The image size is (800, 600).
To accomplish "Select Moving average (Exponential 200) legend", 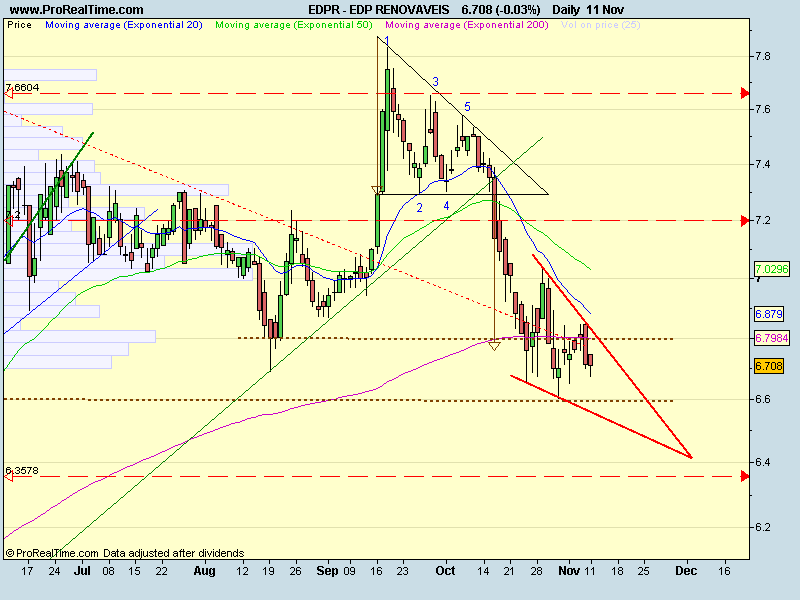I will [467, 24].
